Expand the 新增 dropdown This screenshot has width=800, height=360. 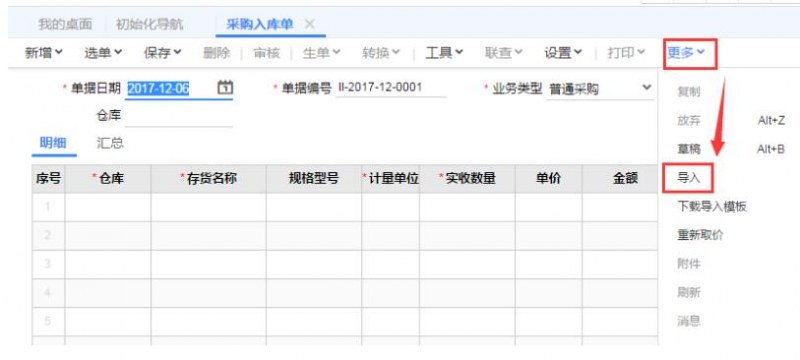coord(44,53)
